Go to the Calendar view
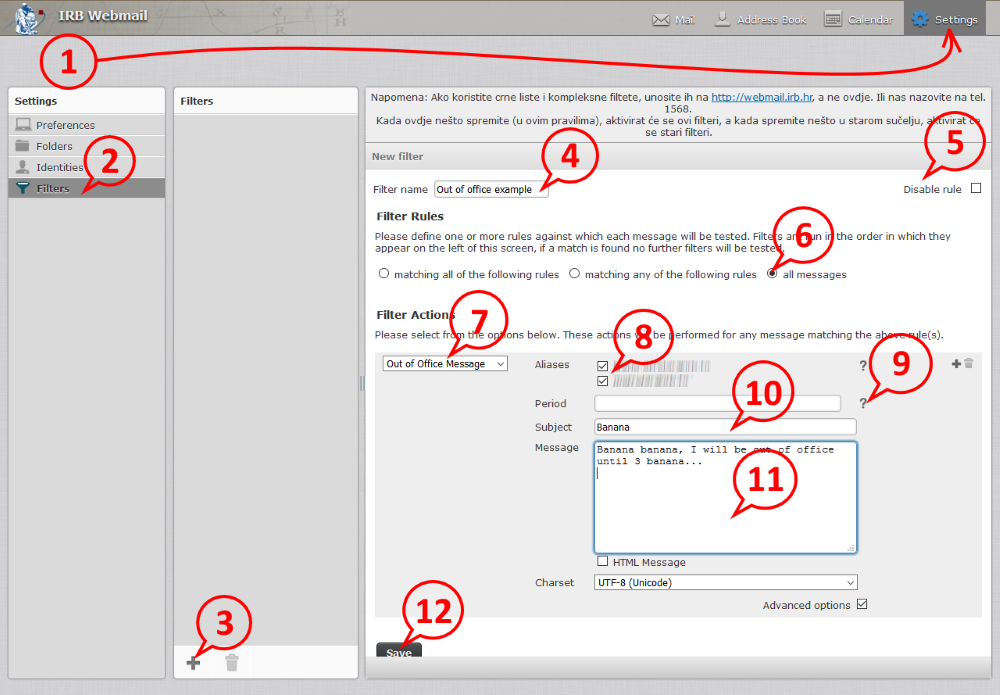 859,19
